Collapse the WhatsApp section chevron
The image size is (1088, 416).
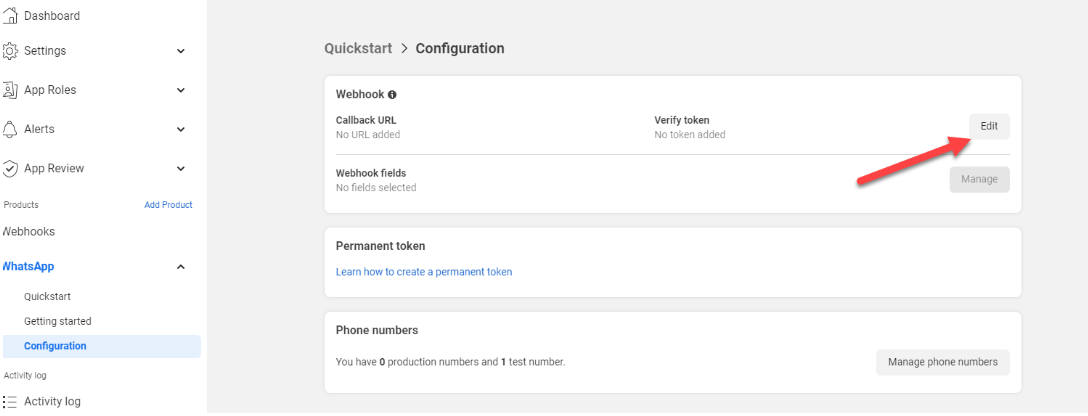coord(181,267)
